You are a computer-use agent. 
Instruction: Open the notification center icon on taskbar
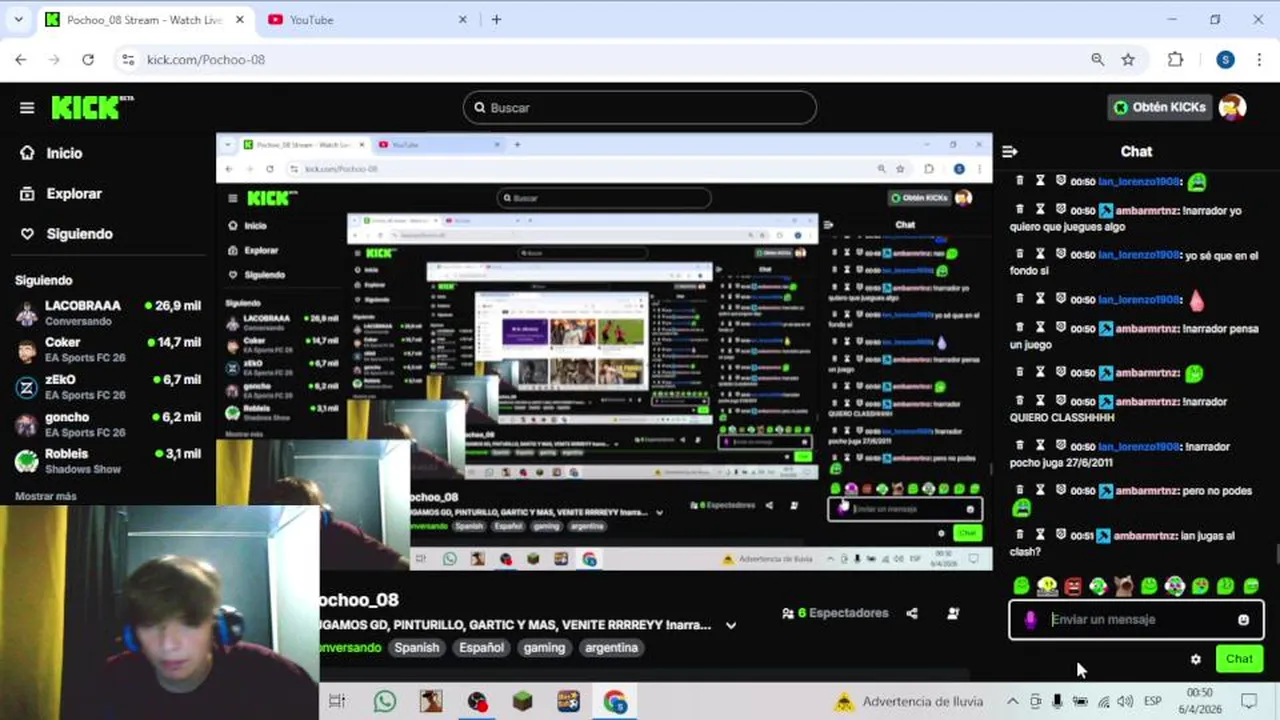(x=1249, y=702)
